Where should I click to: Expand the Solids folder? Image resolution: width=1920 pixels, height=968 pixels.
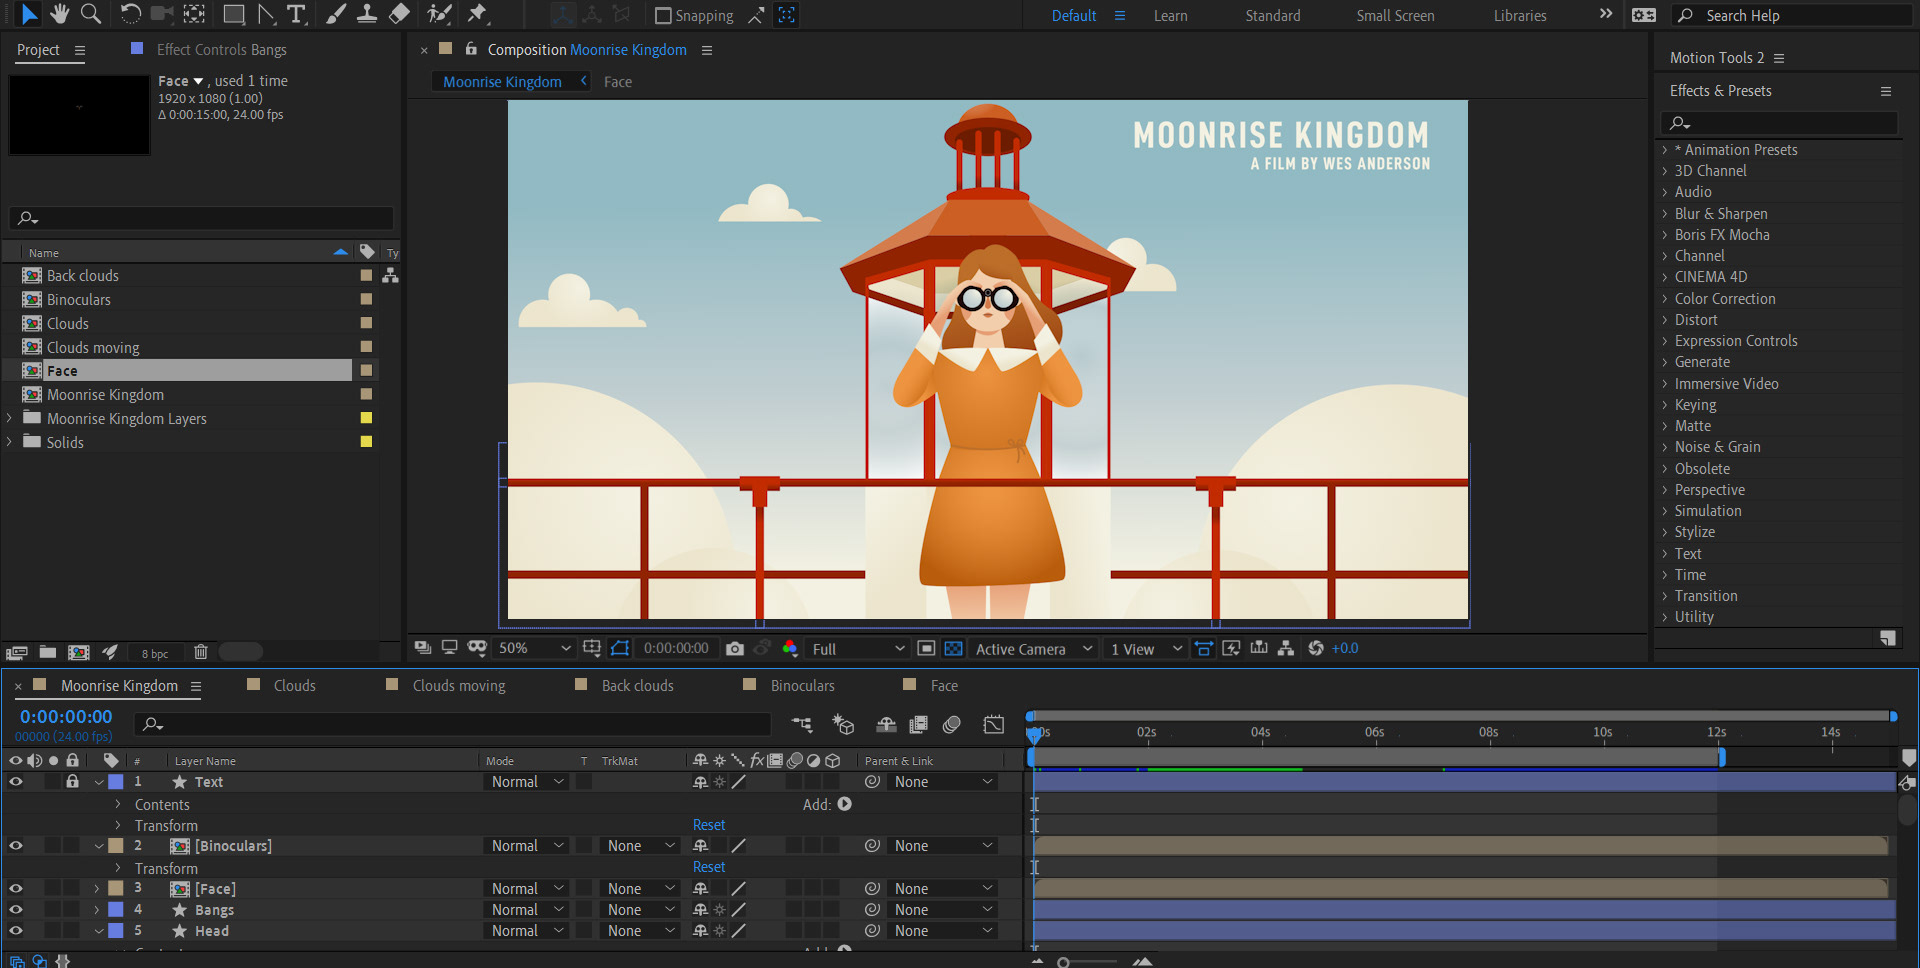pyautogui.click(x=9, y=442)
